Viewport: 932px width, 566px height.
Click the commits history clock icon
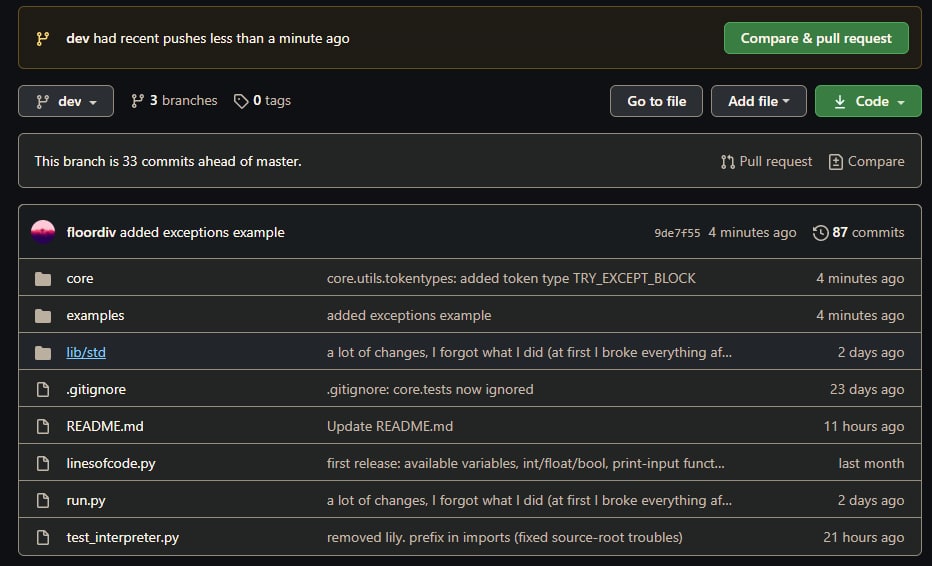click(820, 232)
